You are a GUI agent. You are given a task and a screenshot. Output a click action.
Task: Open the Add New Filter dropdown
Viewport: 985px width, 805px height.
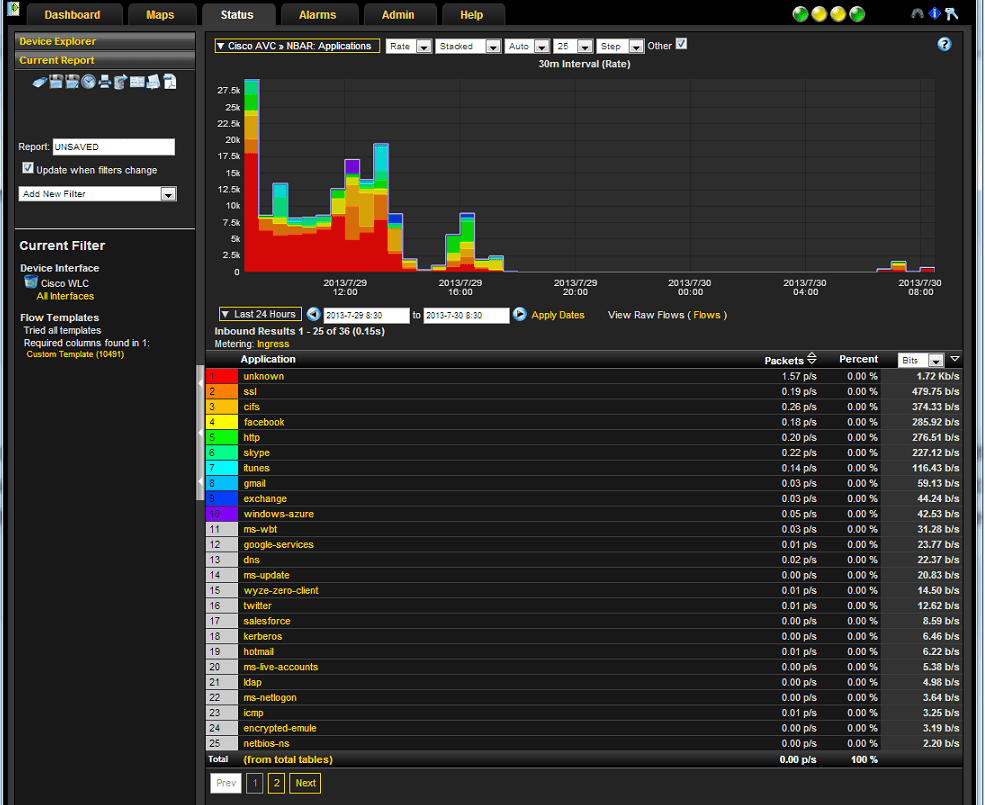pos(97,194)
